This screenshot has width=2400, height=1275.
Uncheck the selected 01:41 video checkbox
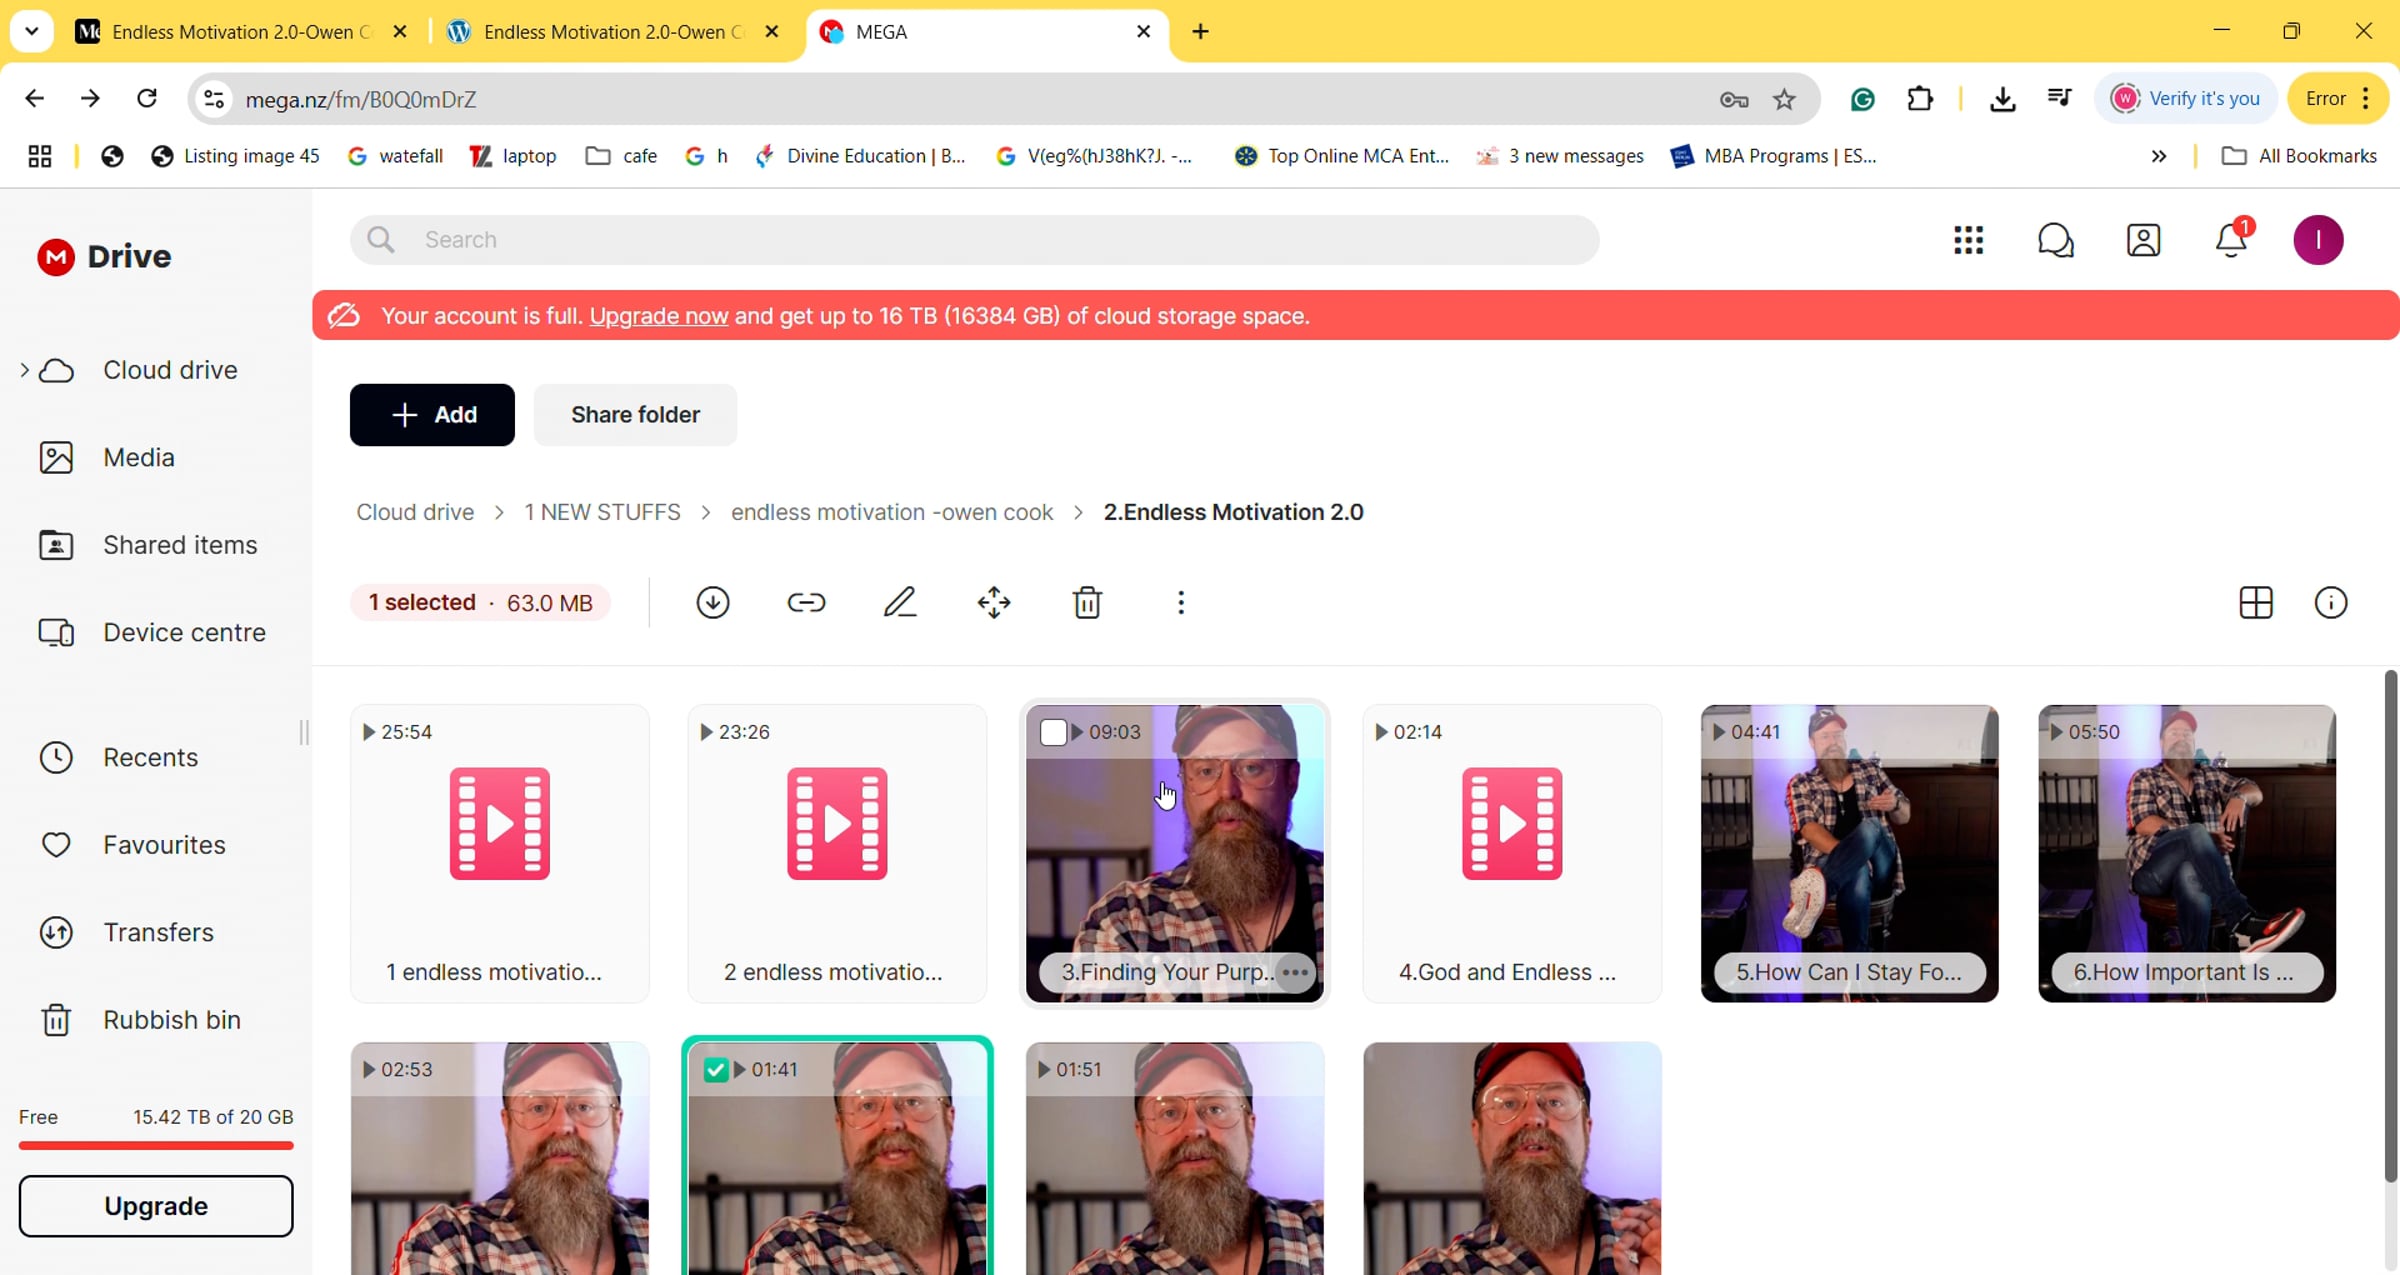(716, 1070)
